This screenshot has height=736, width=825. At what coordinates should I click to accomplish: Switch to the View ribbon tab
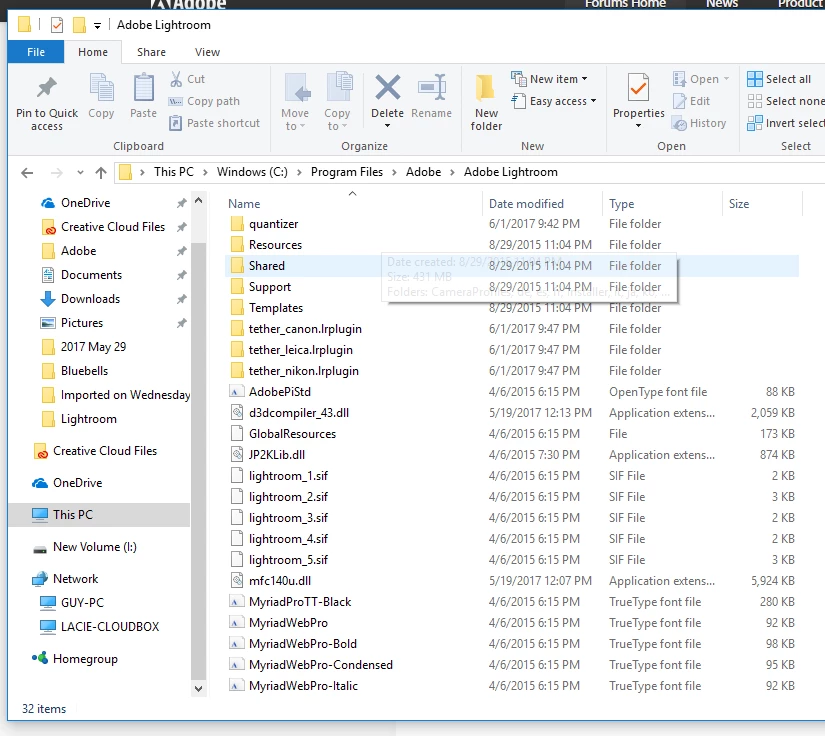tap(207, 52)
